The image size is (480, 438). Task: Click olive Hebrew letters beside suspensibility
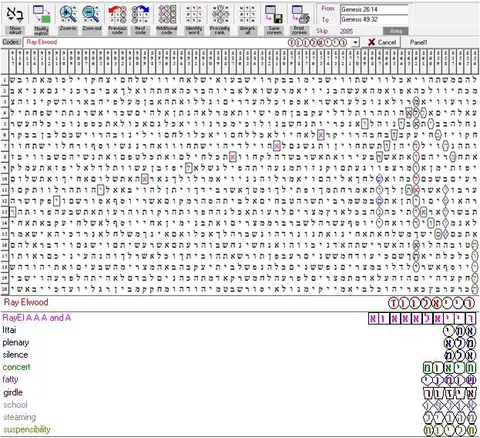coord(449,430)
